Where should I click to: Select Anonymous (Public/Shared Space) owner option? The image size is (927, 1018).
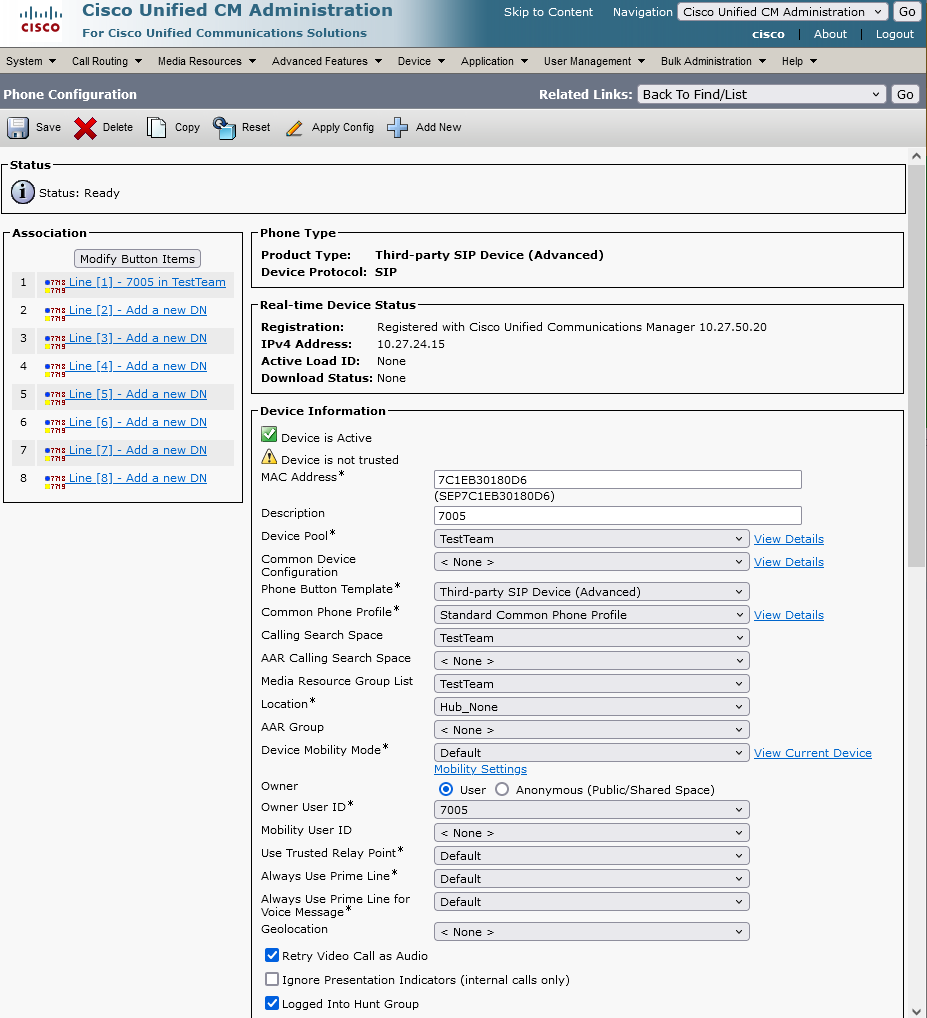coord(502,790)
